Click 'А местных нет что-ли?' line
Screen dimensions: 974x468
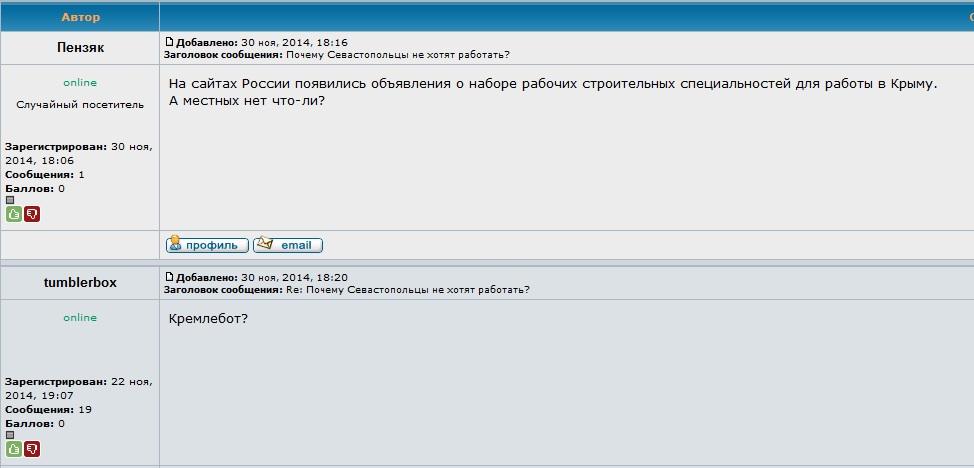247,100
